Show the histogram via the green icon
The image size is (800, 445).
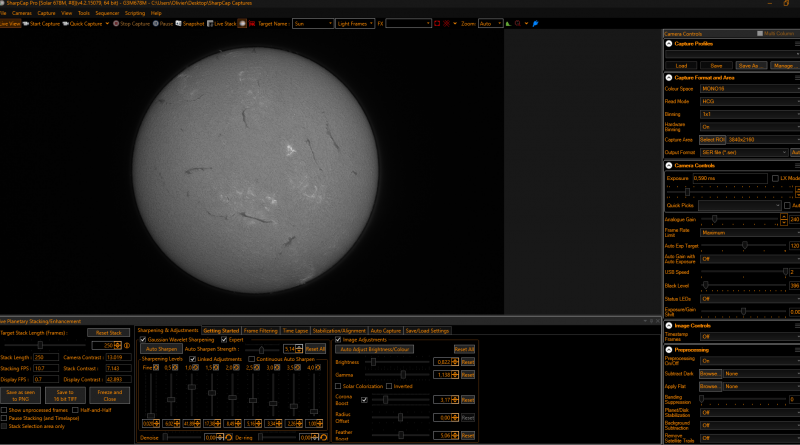(508, 23)
